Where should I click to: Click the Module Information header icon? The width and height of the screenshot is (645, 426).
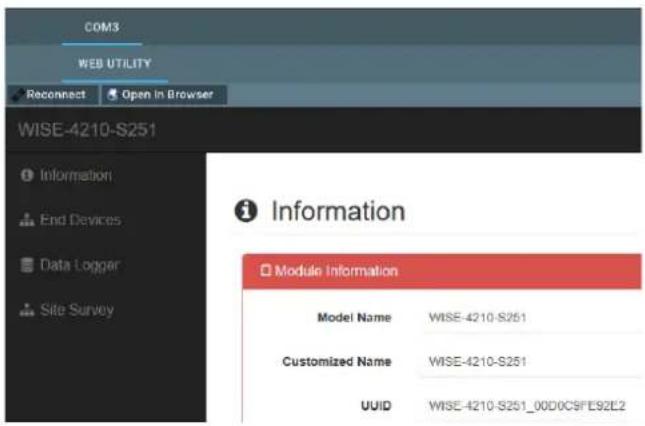(x=266, y=271)
